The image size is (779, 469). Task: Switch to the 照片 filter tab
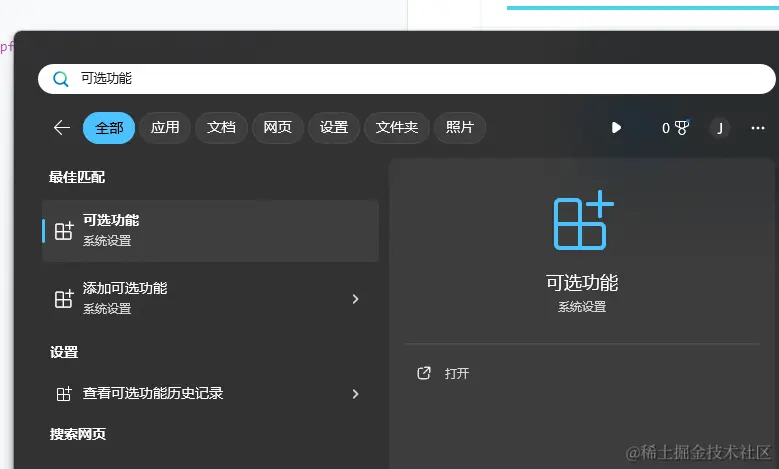[460, 128]
